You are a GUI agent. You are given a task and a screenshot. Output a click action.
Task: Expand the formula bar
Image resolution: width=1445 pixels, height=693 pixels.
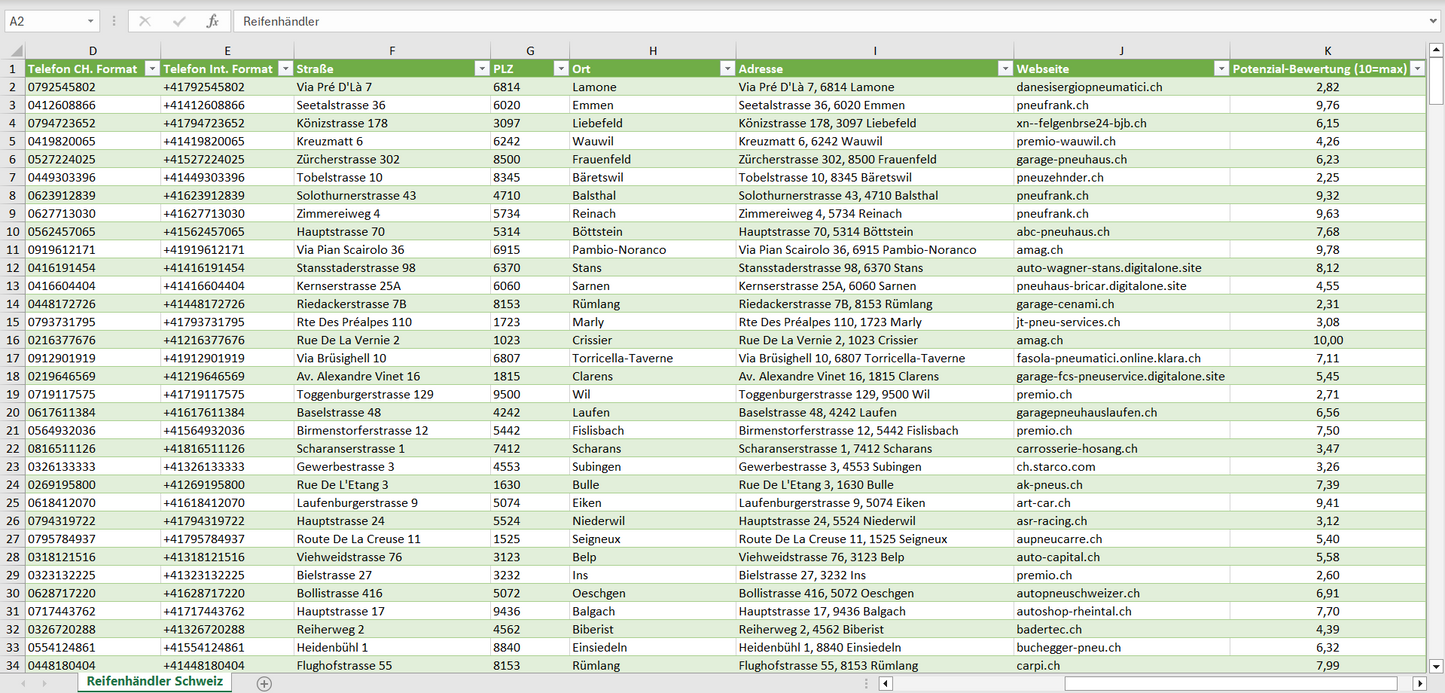(x=1434, y=21)
